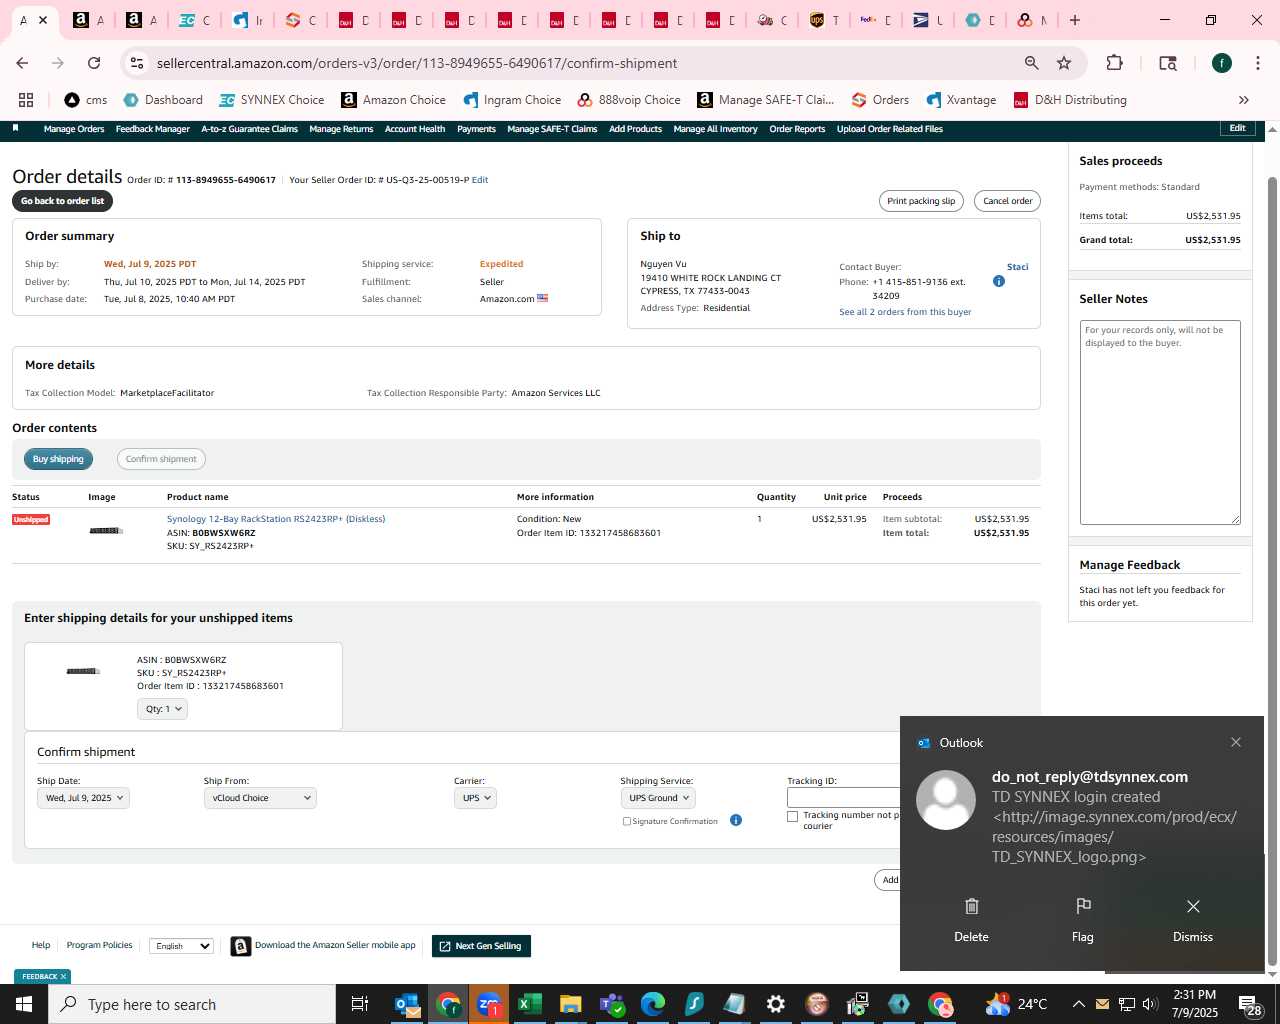Click the Edit button in navigation bar
The image size is (1280, 1024).
pyautogui.click(x=1237, y=128)
